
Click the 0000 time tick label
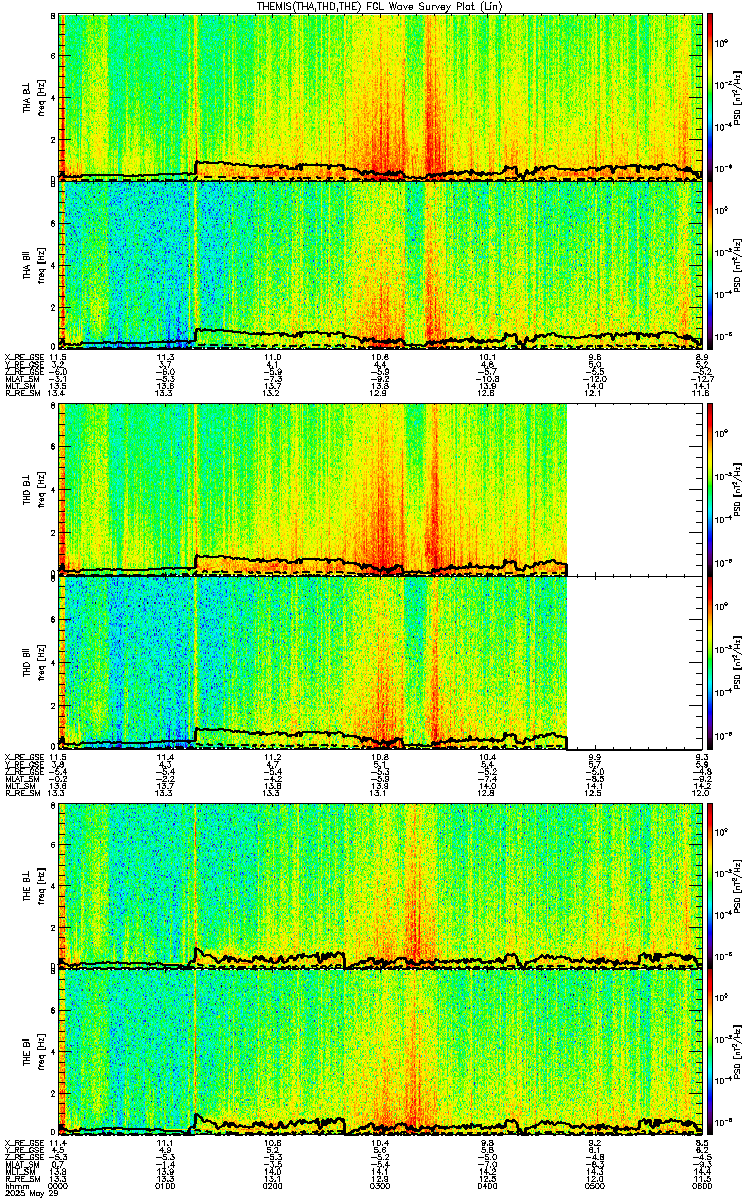pyautogui.click(x=59, y=1186)
